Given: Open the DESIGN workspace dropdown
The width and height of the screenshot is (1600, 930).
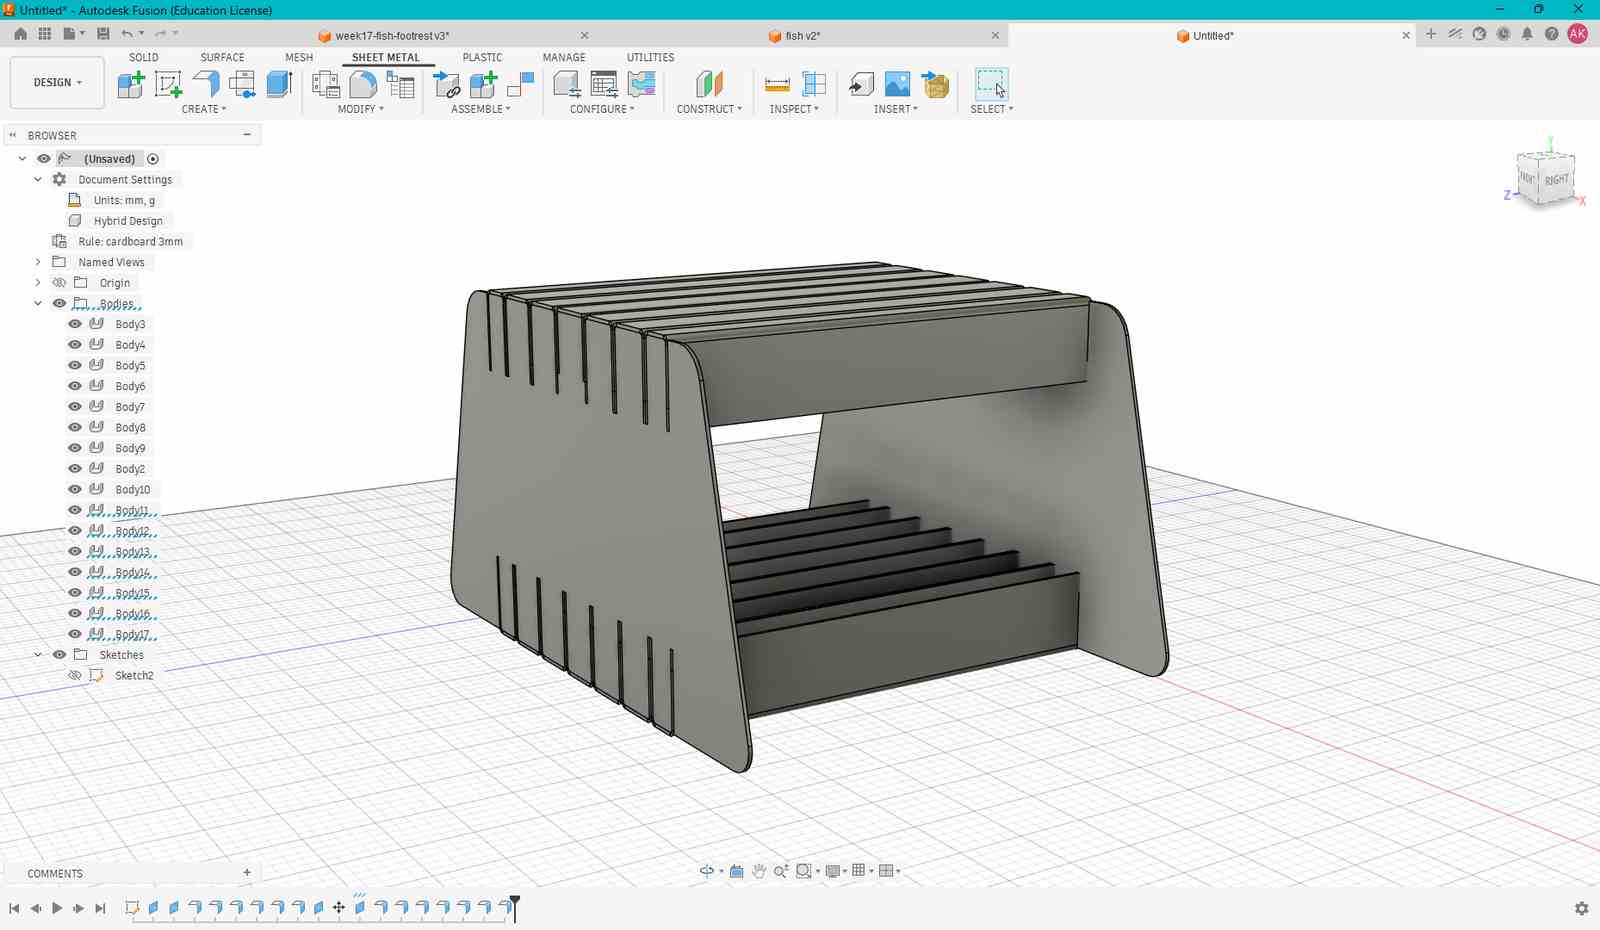Looking at the screenshot, I should point(57,82).
